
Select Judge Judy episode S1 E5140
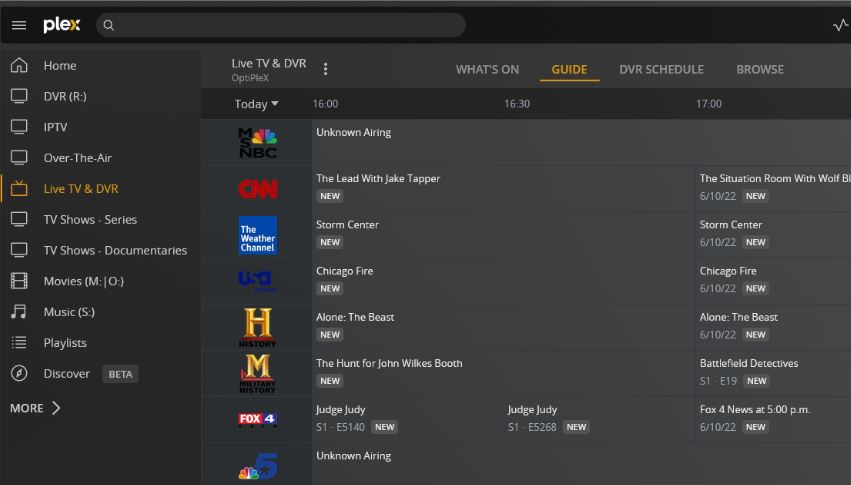(408, 419)
